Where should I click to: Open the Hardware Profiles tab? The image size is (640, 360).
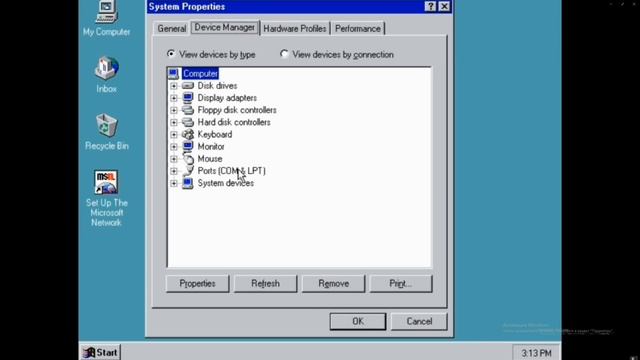[295, 29]
